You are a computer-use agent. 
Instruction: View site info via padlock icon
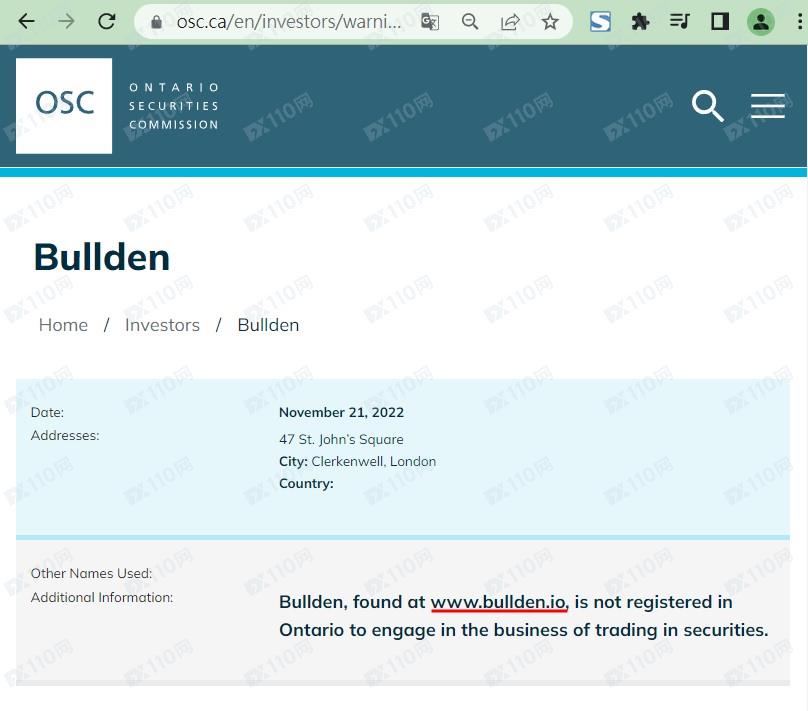155,22
